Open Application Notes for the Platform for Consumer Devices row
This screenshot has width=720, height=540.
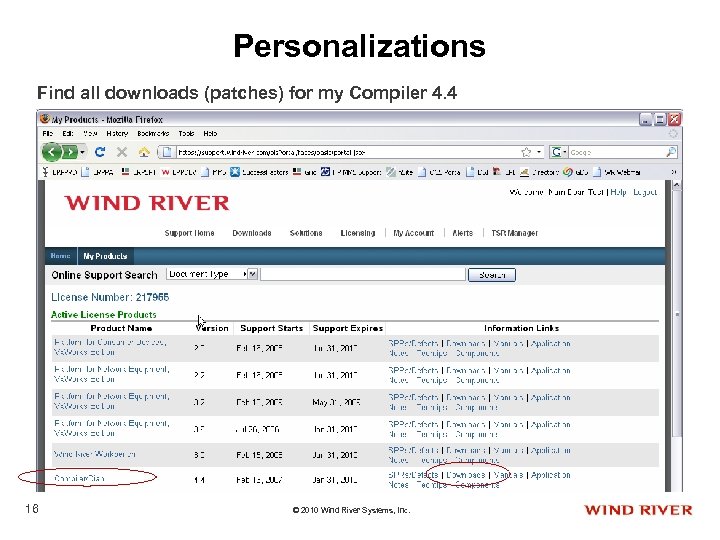click(551, 343)
